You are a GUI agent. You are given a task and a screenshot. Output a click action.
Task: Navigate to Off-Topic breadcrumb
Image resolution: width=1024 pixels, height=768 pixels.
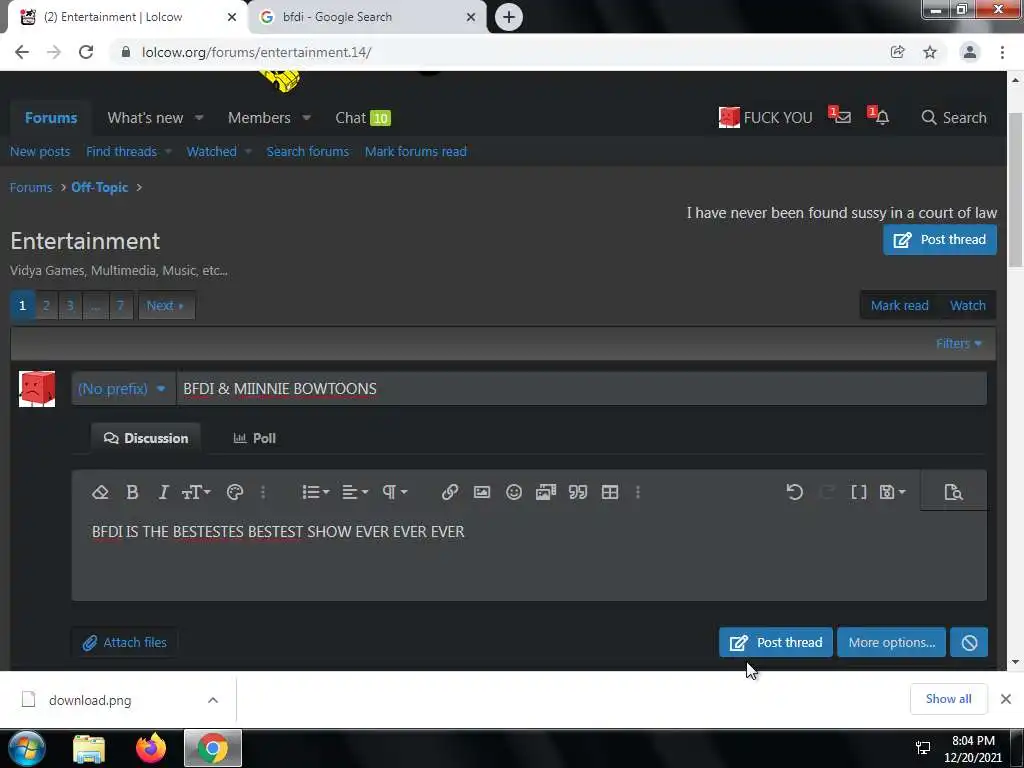100,187
